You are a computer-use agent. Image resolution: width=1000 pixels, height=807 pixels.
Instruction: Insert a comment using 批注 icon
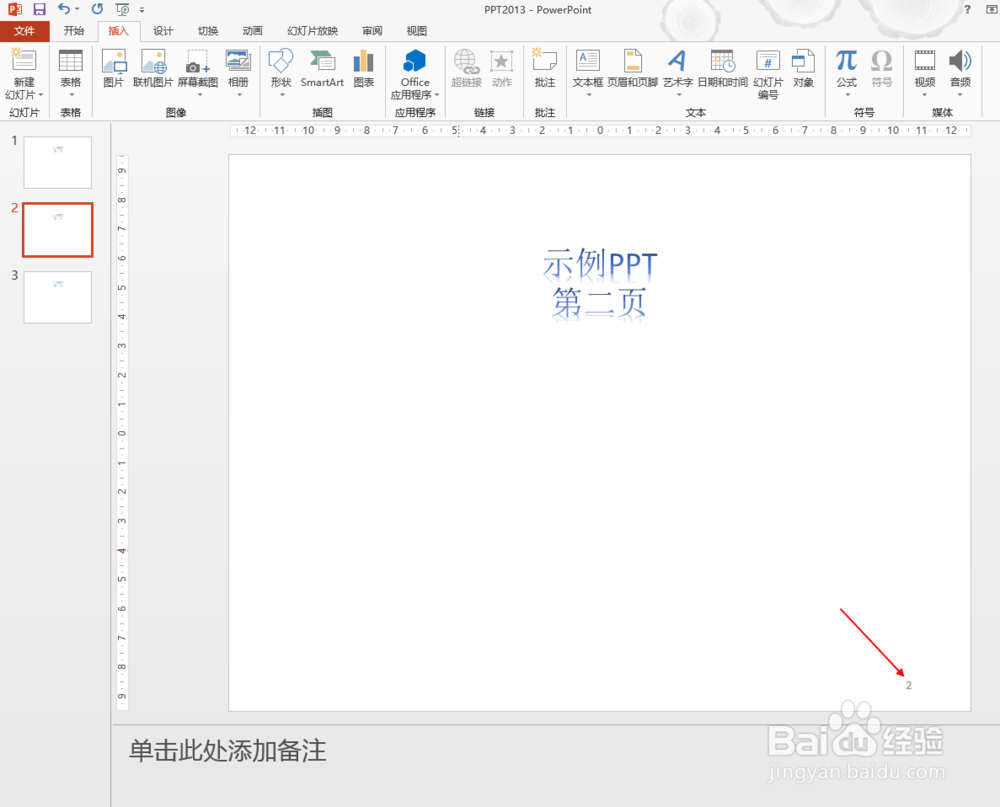tap(544, 70)
